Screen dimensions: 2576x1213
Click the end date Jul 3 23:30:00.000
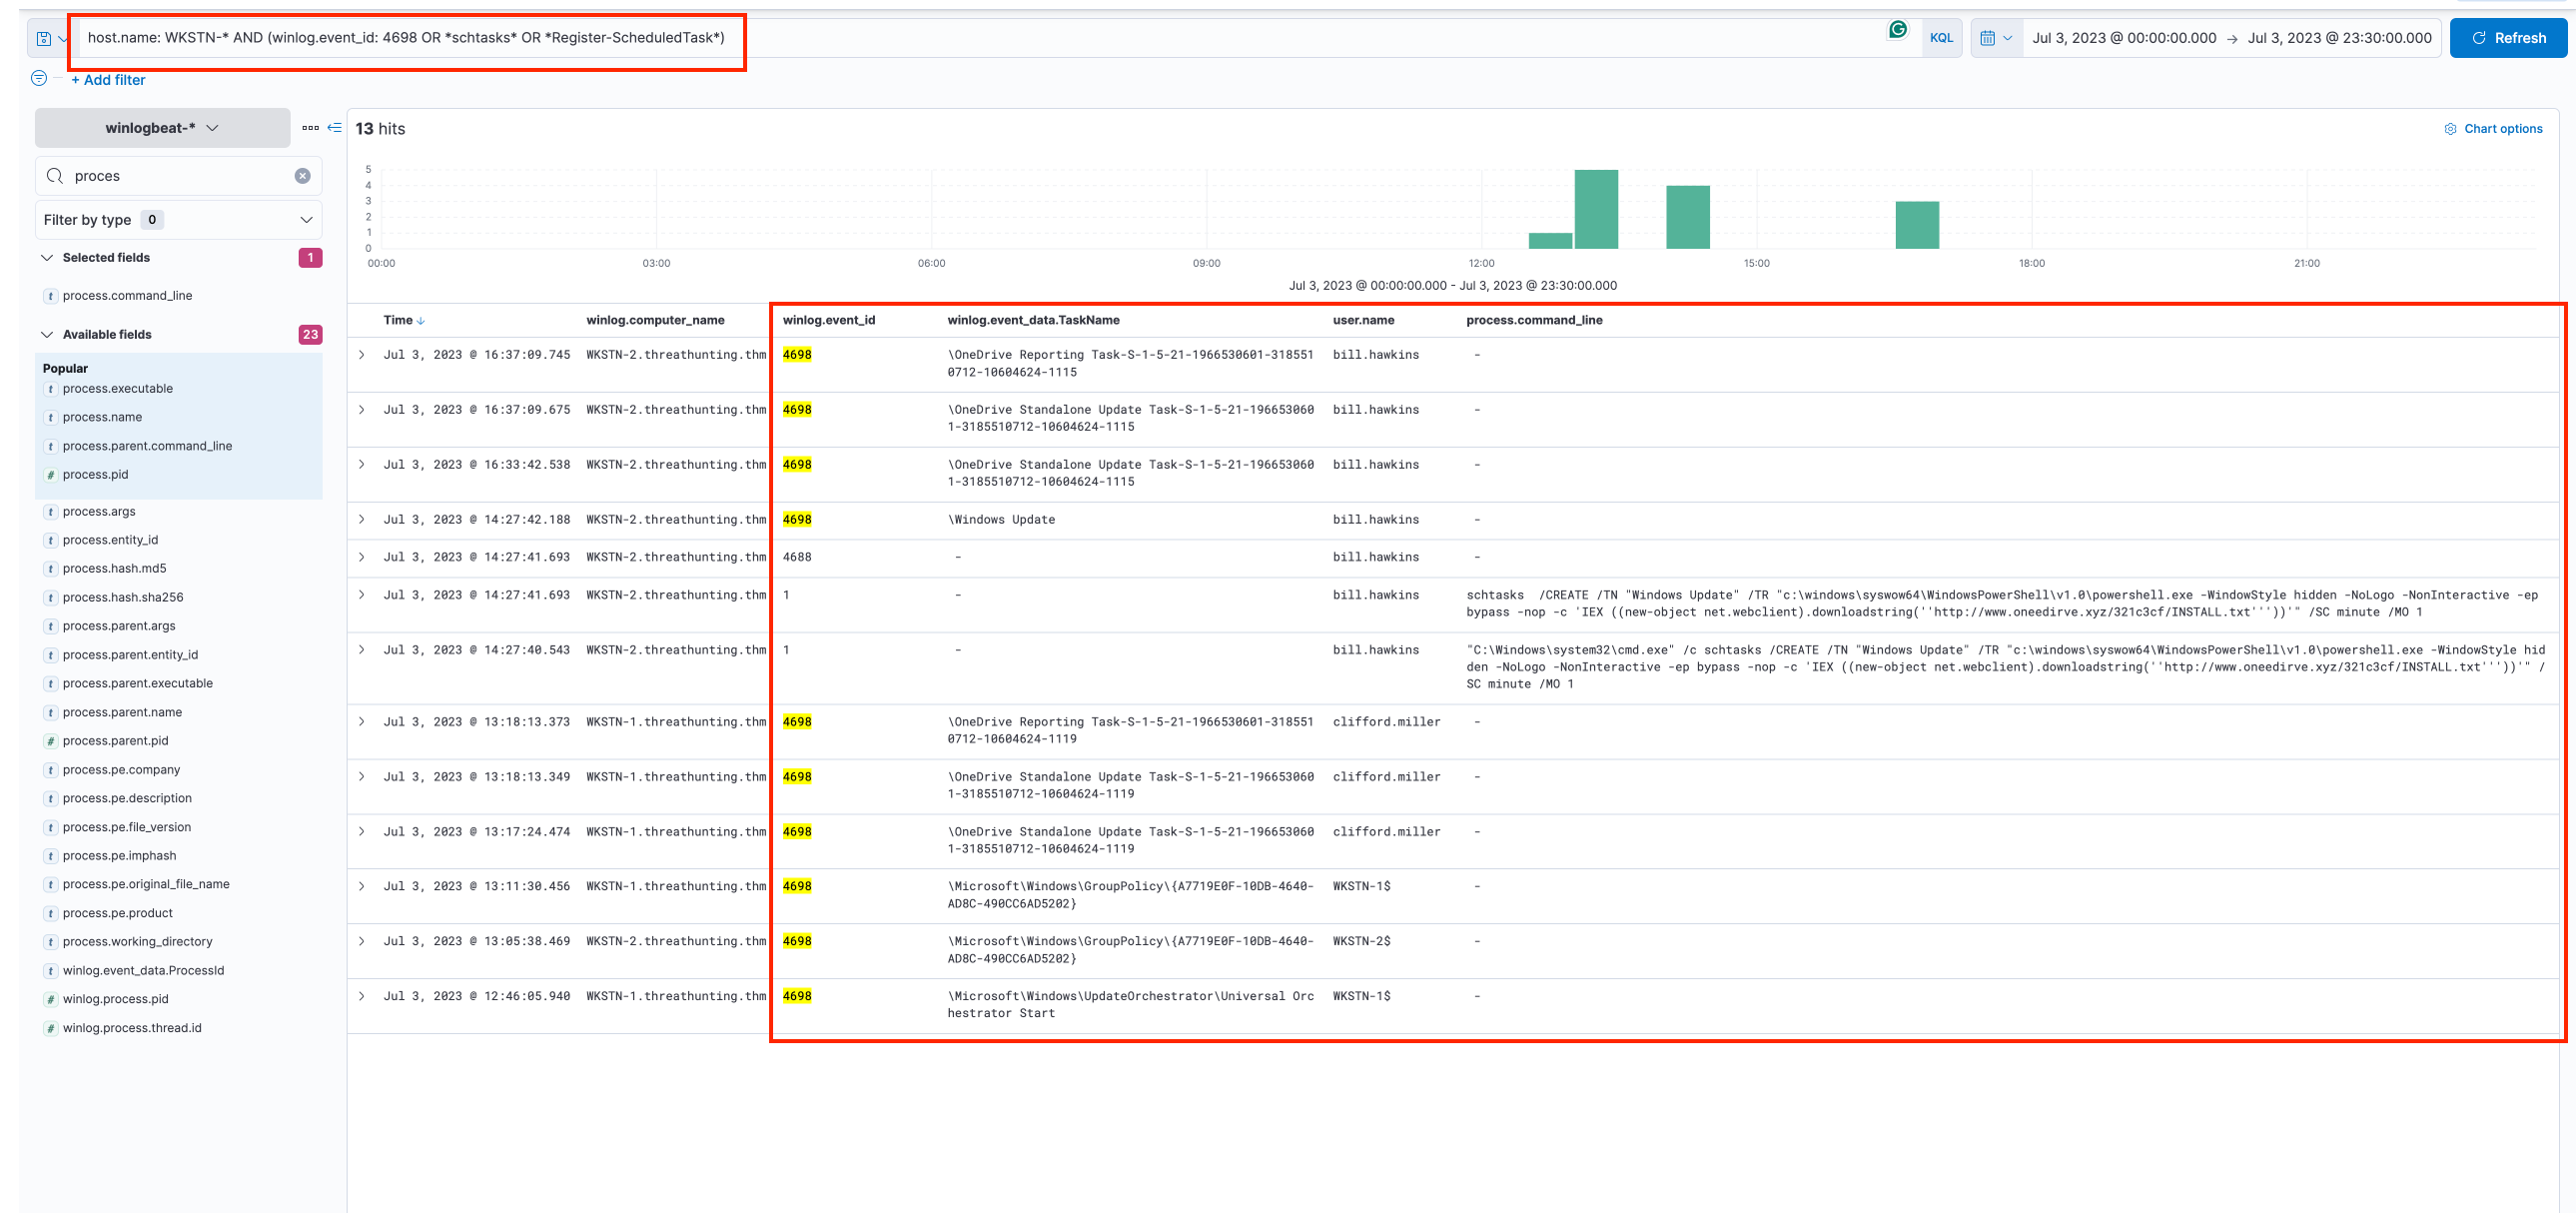[2339, 38]
